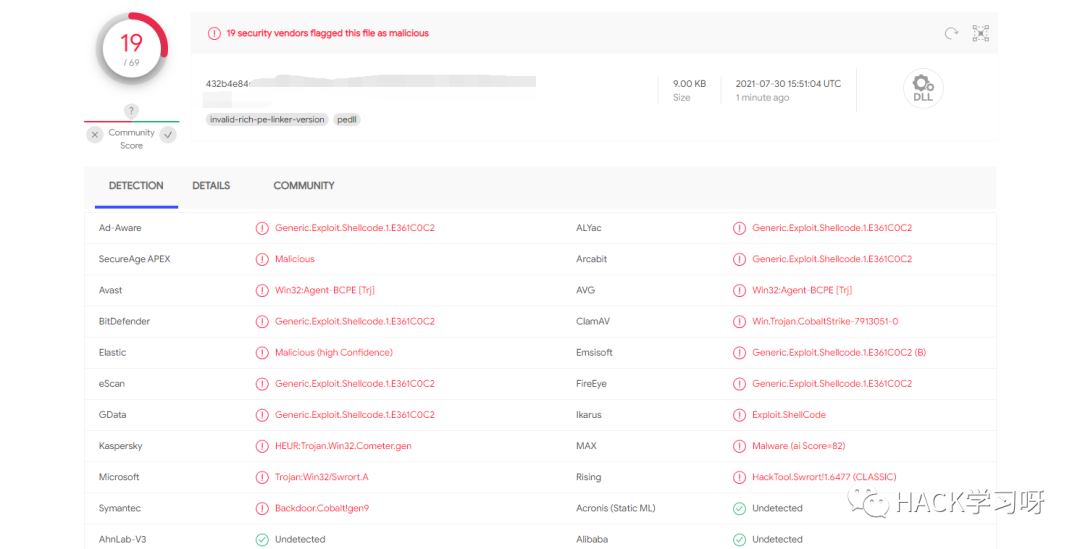Click the Symantec alert icon
Viewport: 1080px width, 549px height.
[262, 508]
